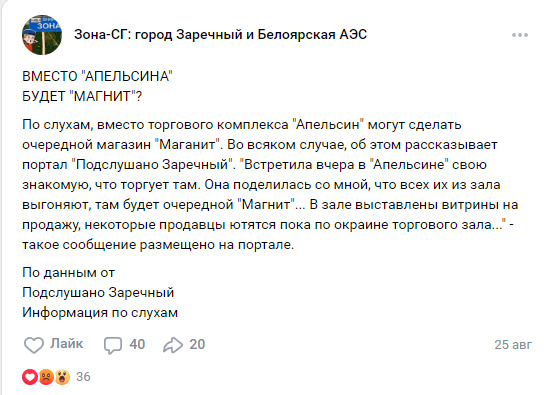Click the headline ВМЕСТО "АПЕЛЬСИНА"
This screenshot has height=395, width=544.
(97, 76)
